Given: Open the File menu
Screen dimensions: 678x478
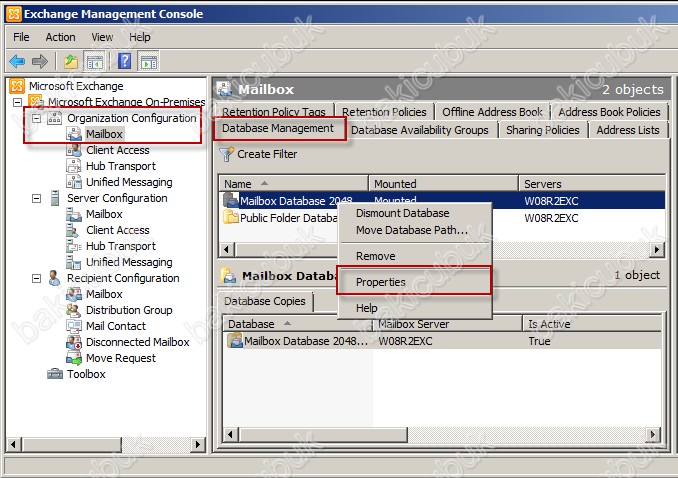Looking at the screenshot, I should 21,37.
